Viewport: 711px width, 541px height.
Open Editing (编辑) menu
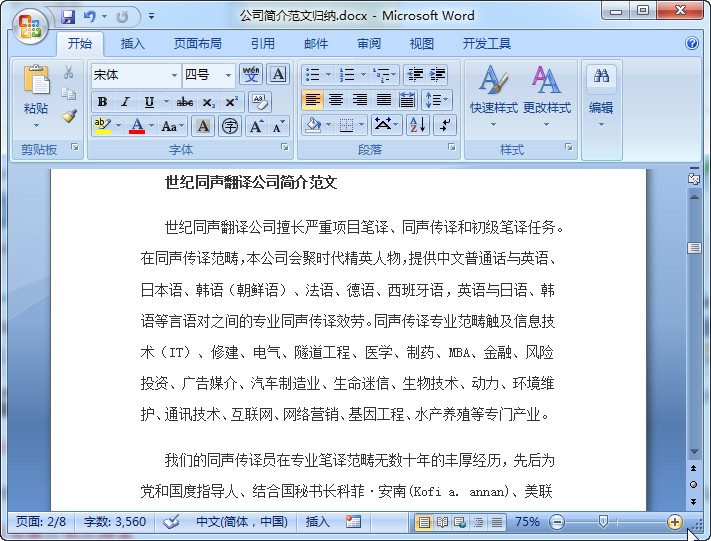coord(601,97)
